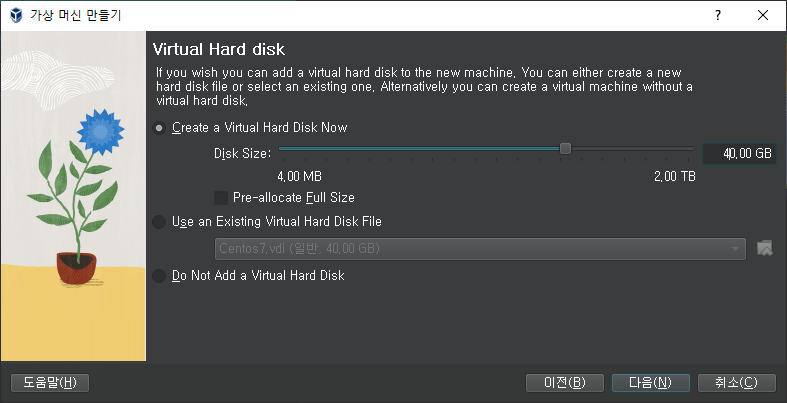Focus the 40.00 GB disk size field
The image size is (787, 403).
point(739,154)
